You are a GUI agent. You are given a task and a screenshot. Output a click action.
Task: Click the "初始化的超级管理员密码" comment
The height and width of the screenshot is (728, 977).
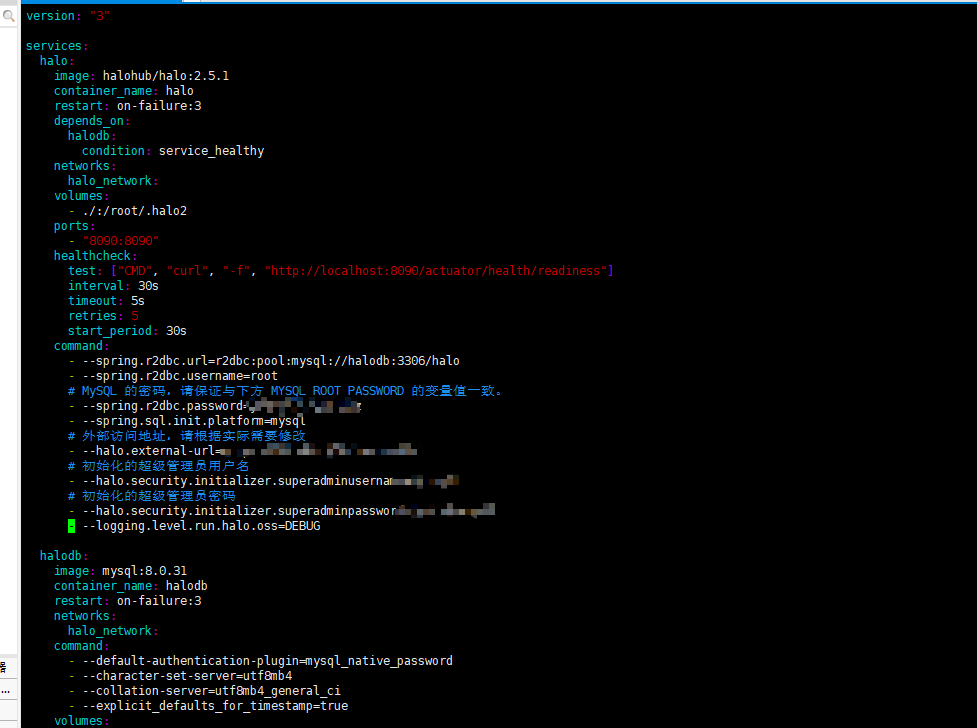151,496
